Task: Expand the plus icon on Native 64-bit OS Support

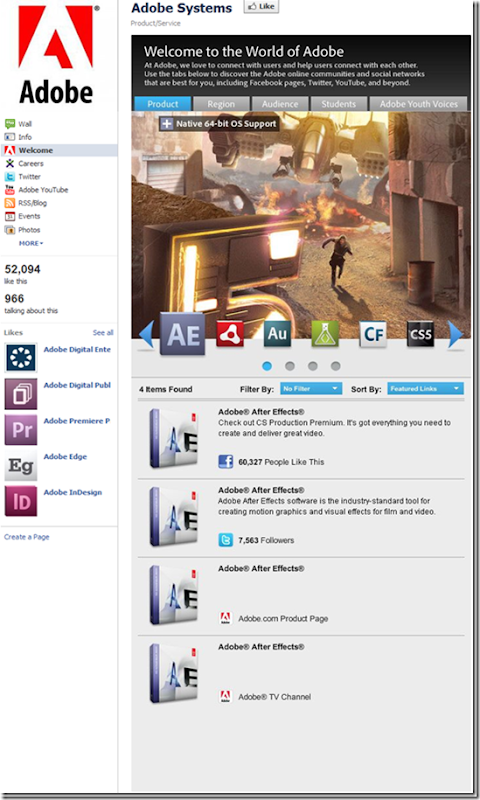Action: coord(167,123)
